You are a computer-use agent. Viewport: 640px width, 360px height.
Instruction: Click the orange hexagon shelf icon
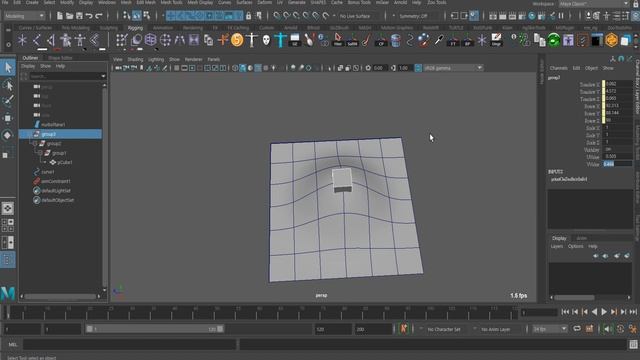[611, 40]
